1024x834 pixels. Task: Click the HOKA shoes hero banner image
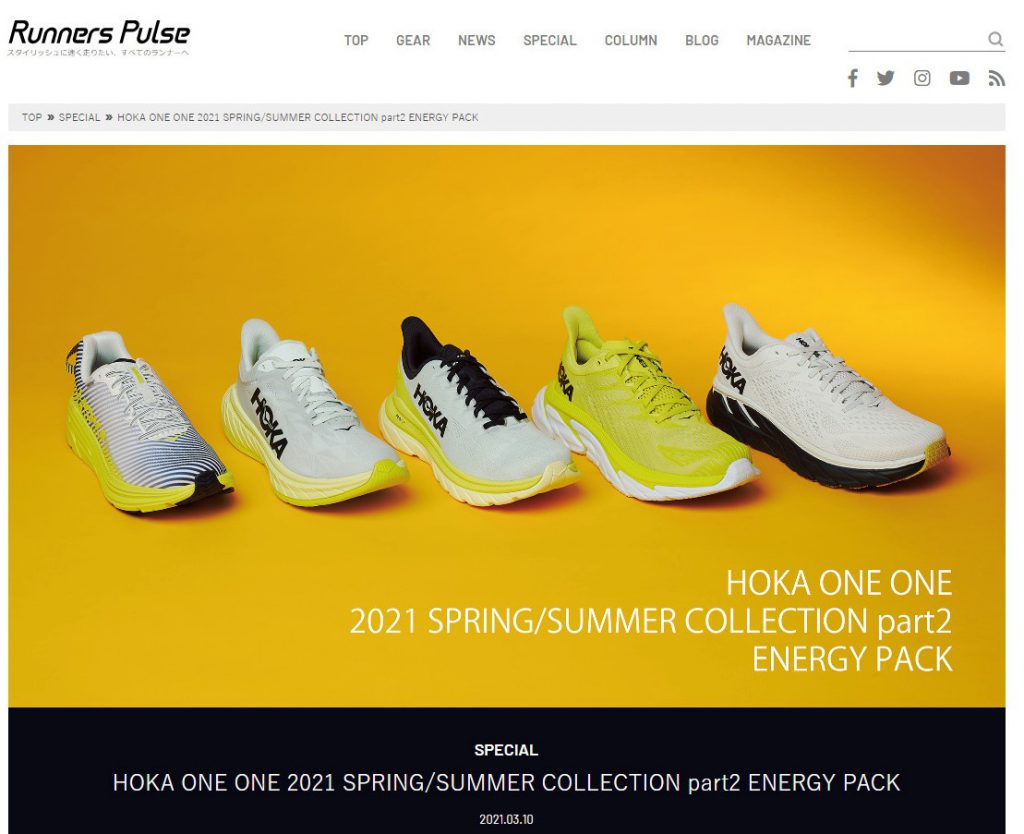pos(506,425)
